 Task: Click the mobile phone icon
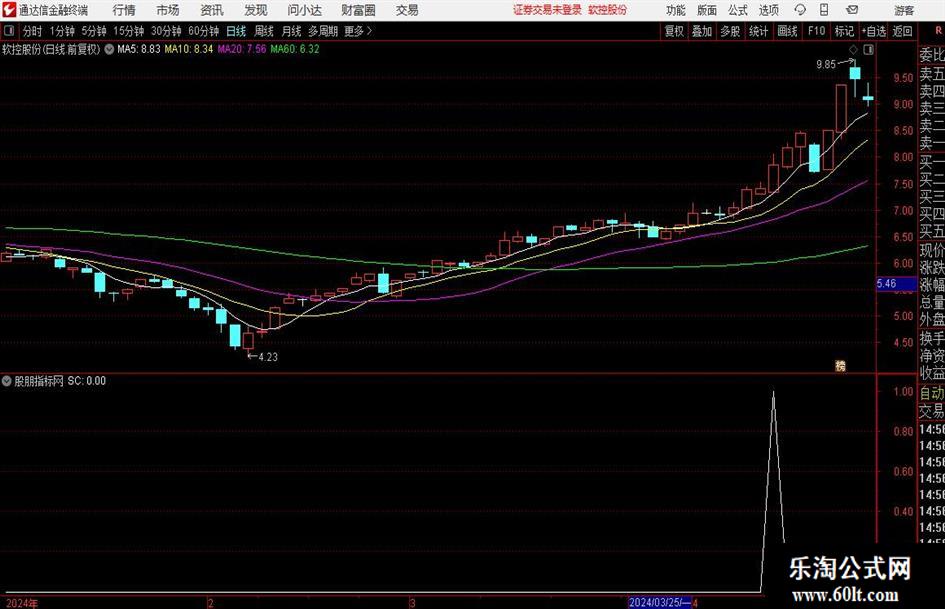click(x=824, y=10)
